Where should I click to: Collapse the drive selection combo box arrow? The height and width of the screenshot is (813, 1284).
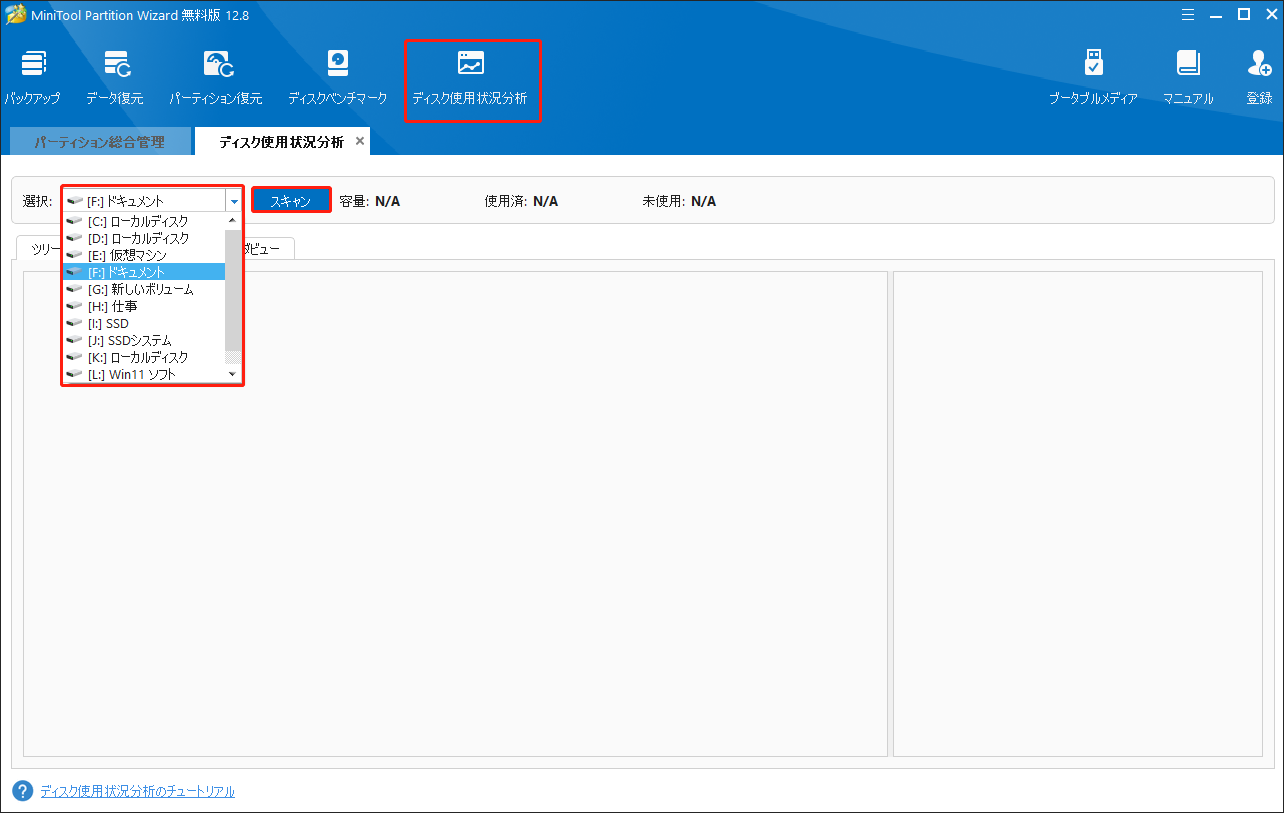[234, 201]
